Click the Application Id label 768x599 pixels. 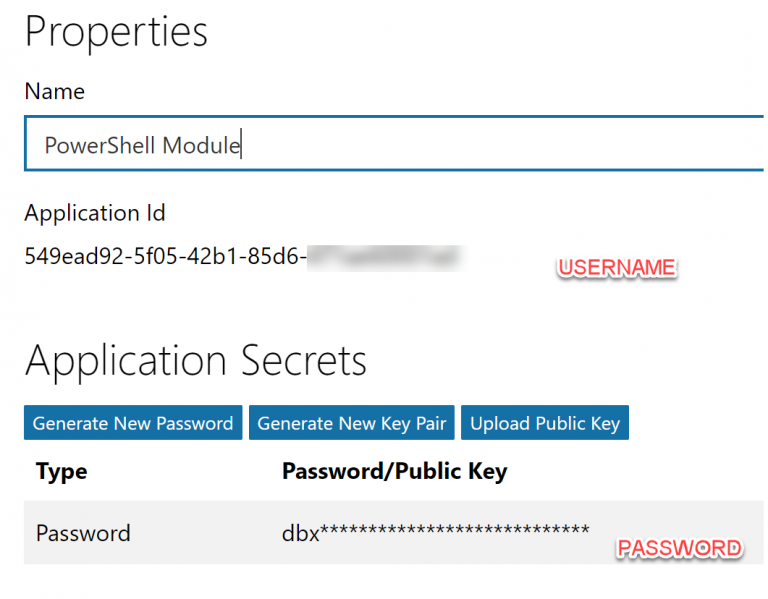pyautogui.click(x=95, y=213)
